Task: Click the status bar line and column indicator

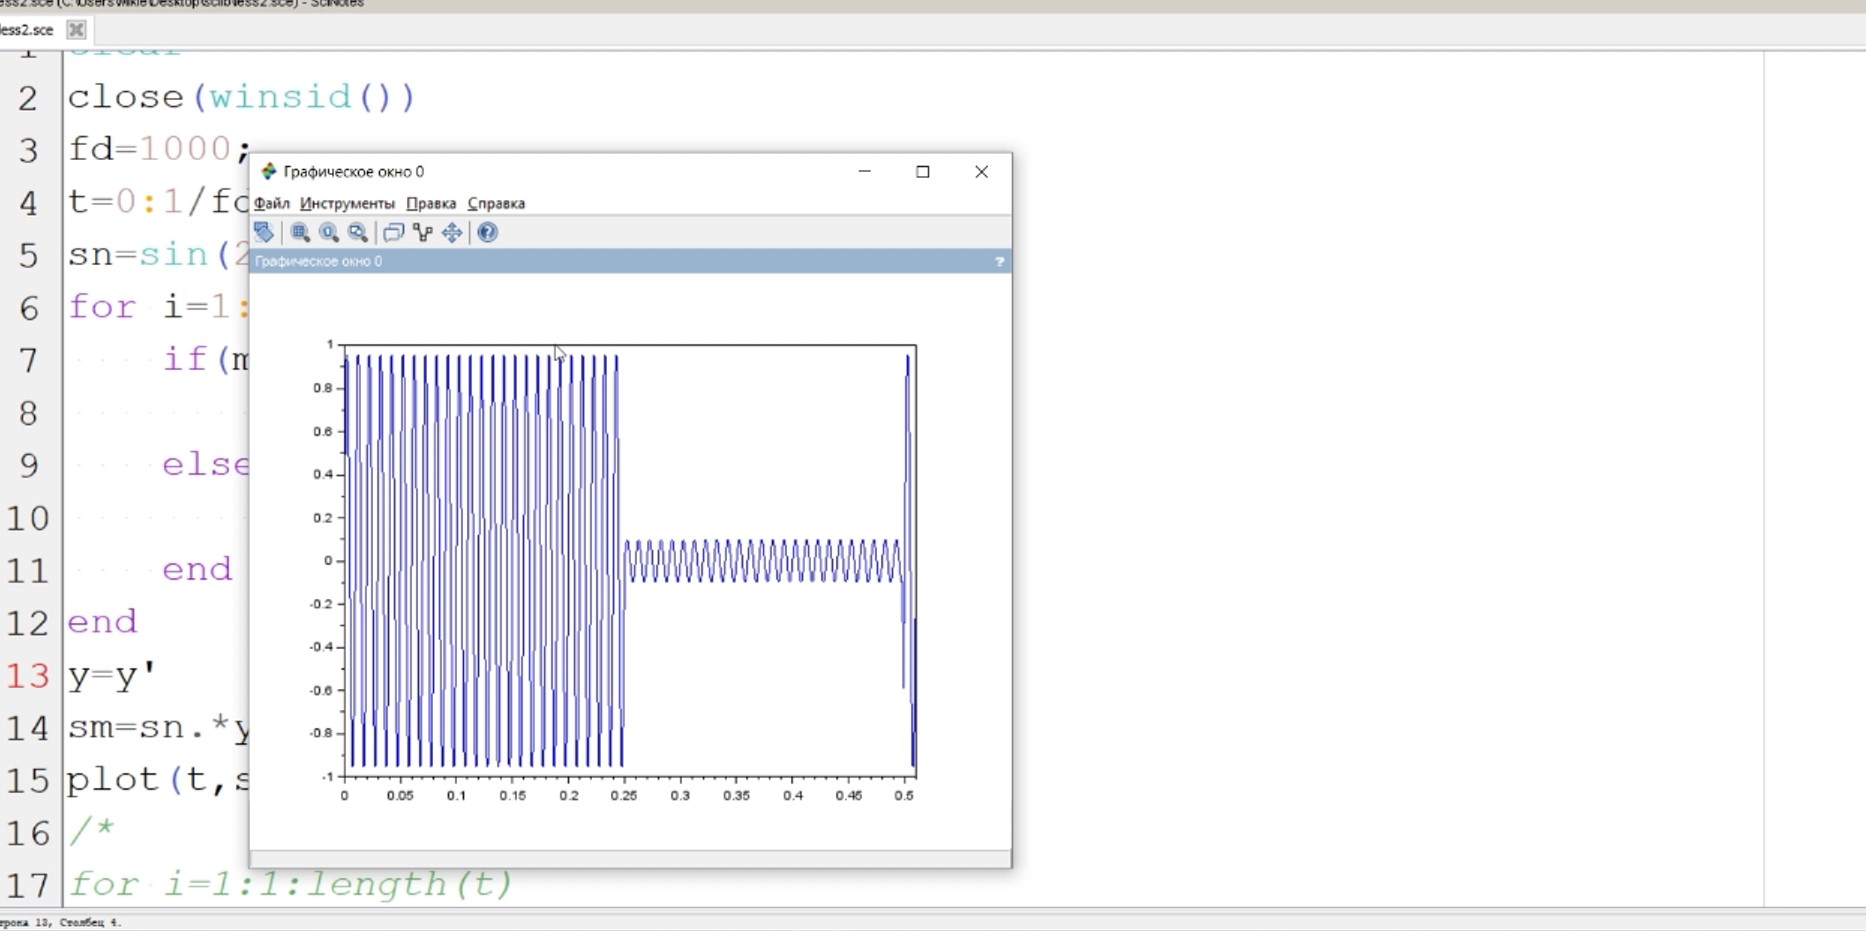Action: [60, 922]
